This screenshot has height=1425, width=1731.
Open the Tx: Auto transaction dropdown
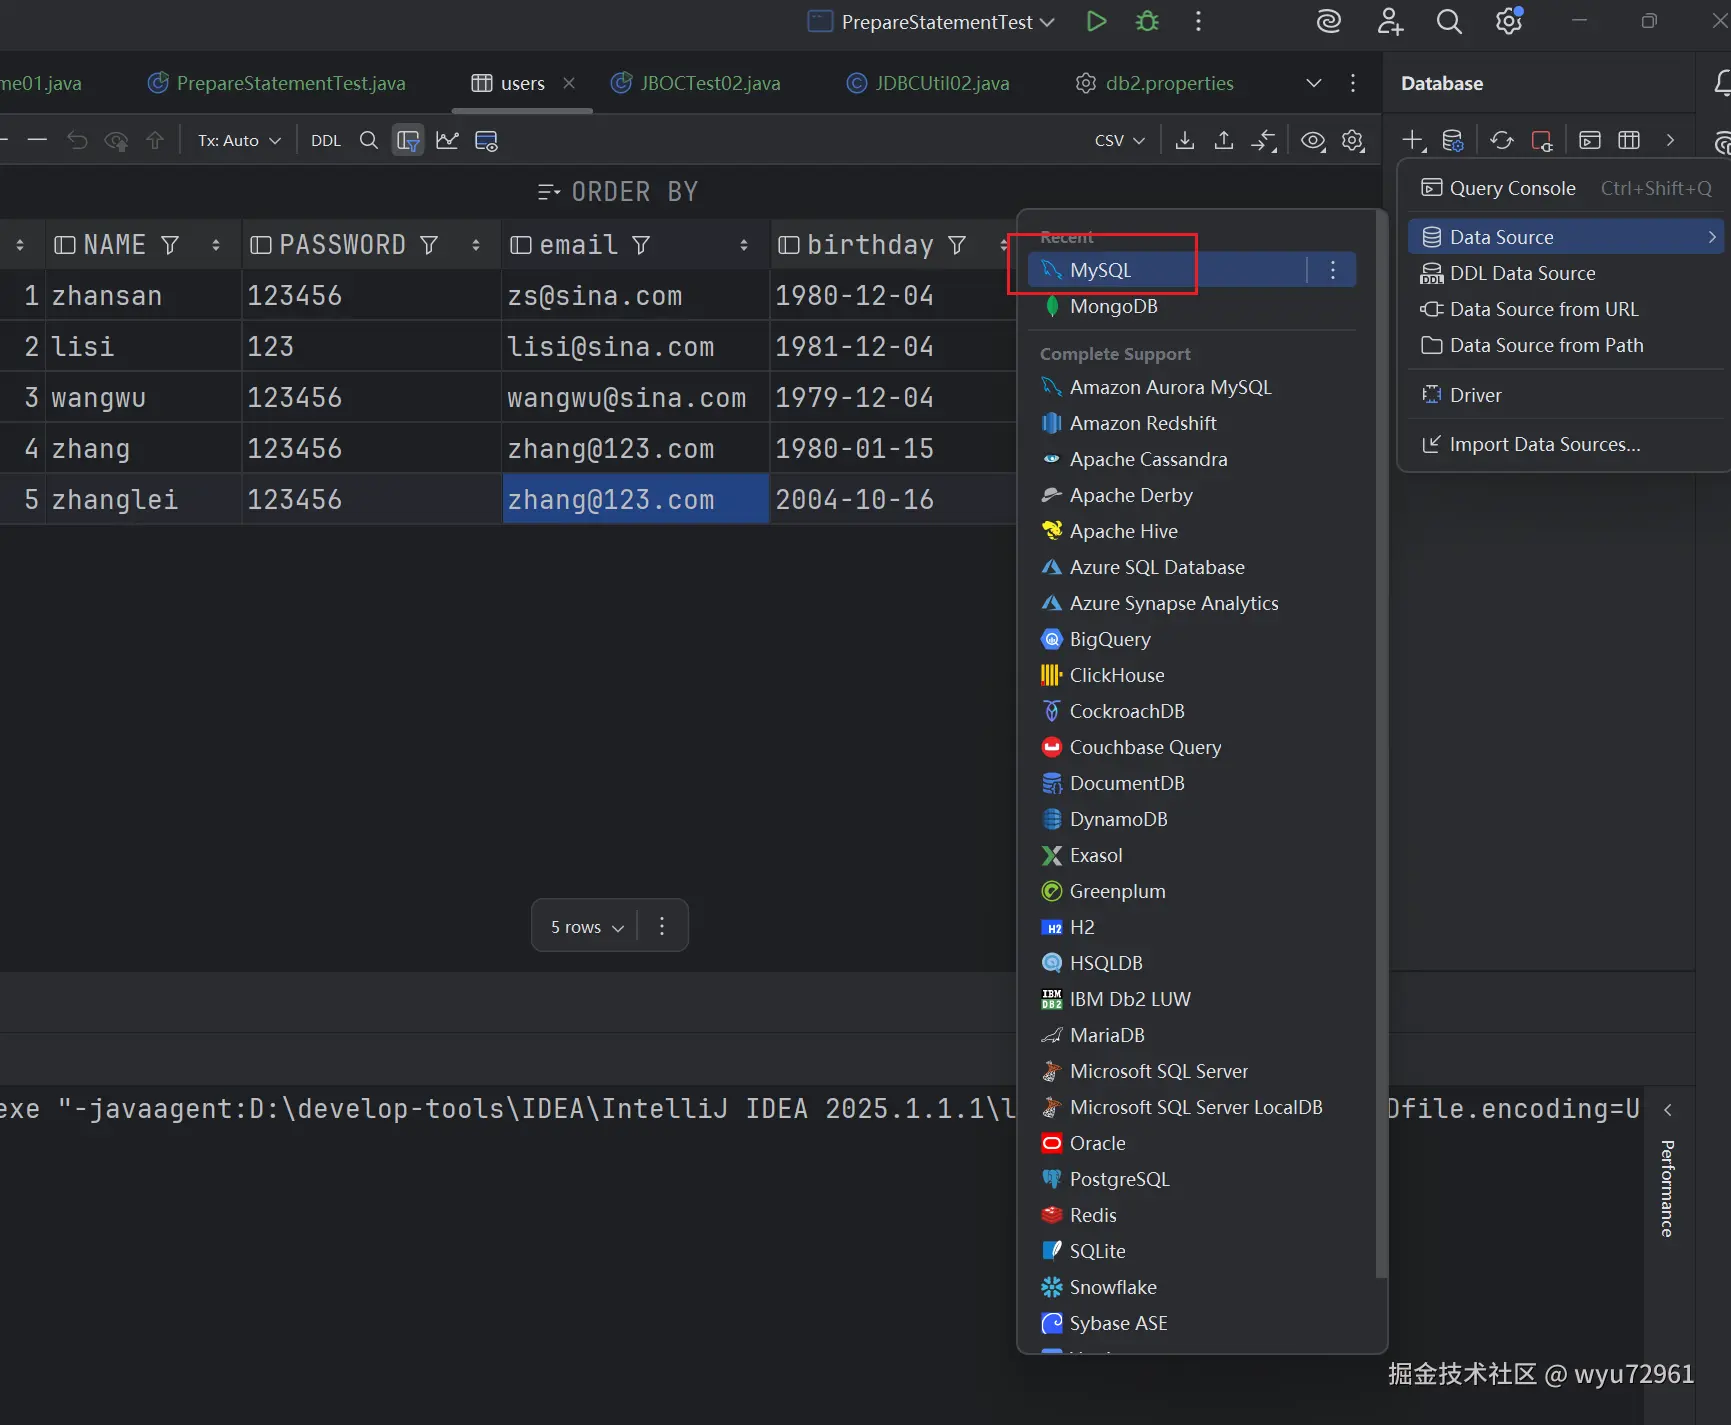point(238,141)
